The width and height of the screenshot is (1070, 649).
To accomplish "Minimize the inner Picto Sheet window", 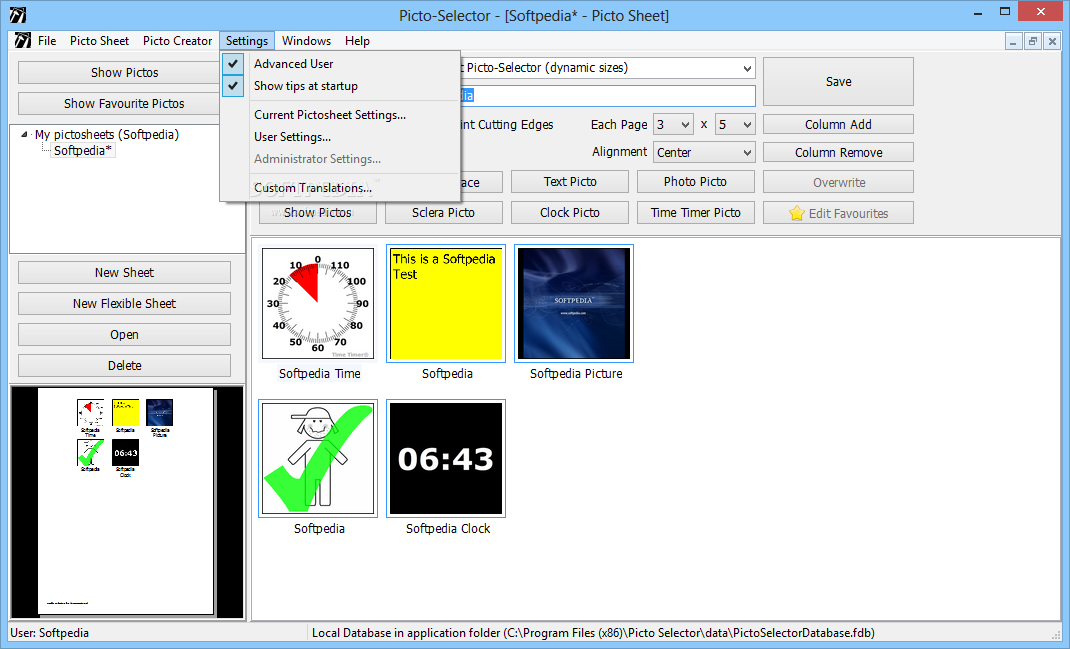I will [x=1013, y=42].
